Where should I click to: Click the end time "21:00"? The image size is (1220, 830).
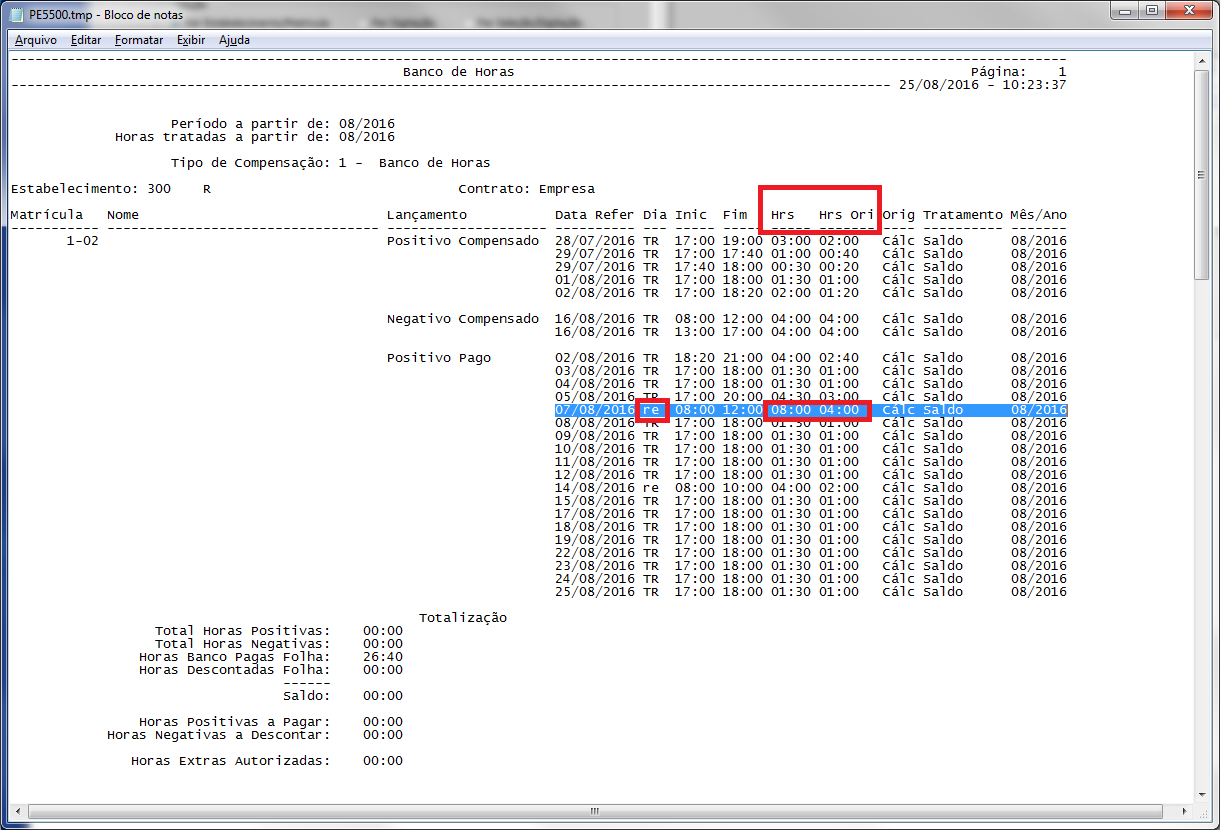click(x=743, y=358)
